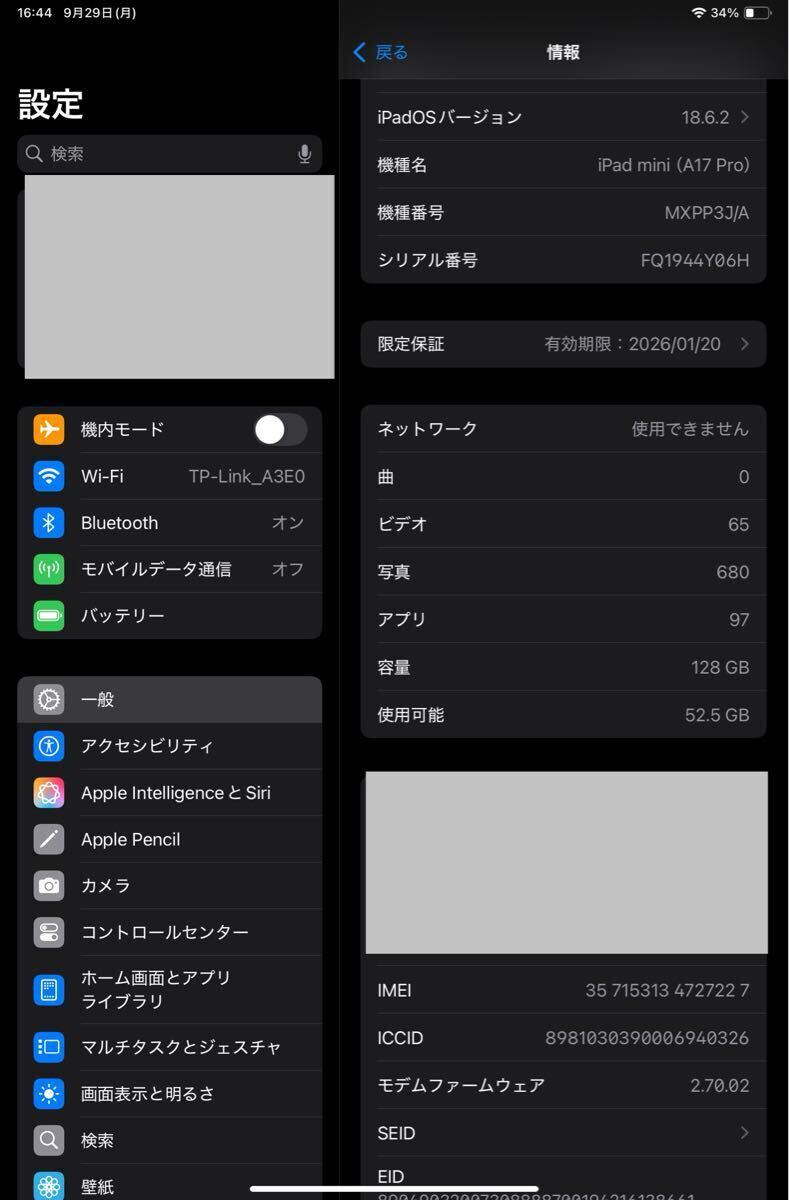Open 画面表示と明るさ settings row
The image size is (789, 1200).
click(x=170, y=1094)
